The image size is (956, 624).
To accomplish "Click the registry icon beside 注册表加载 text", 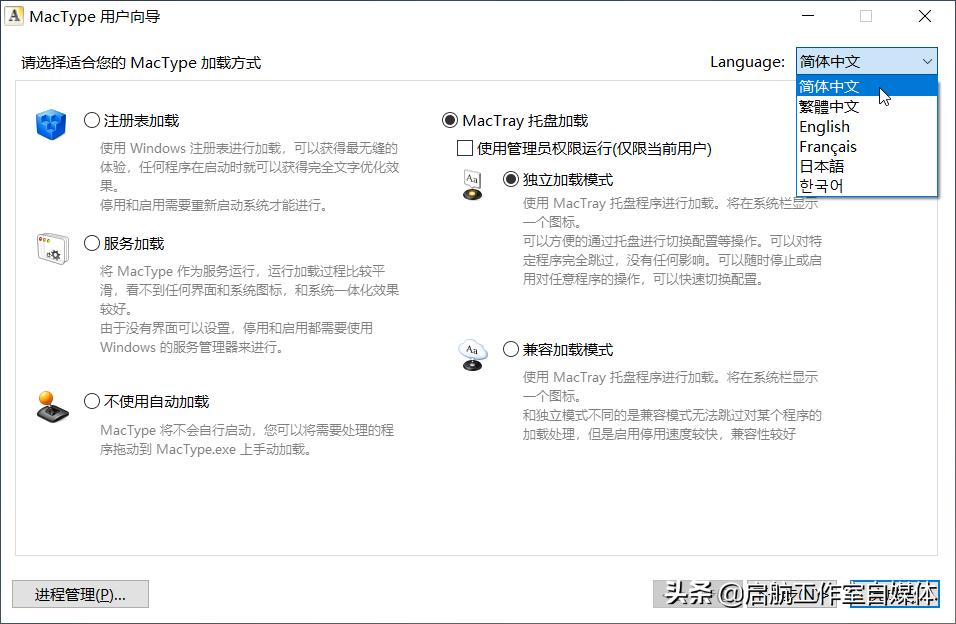I will click(x=51, y=125).
